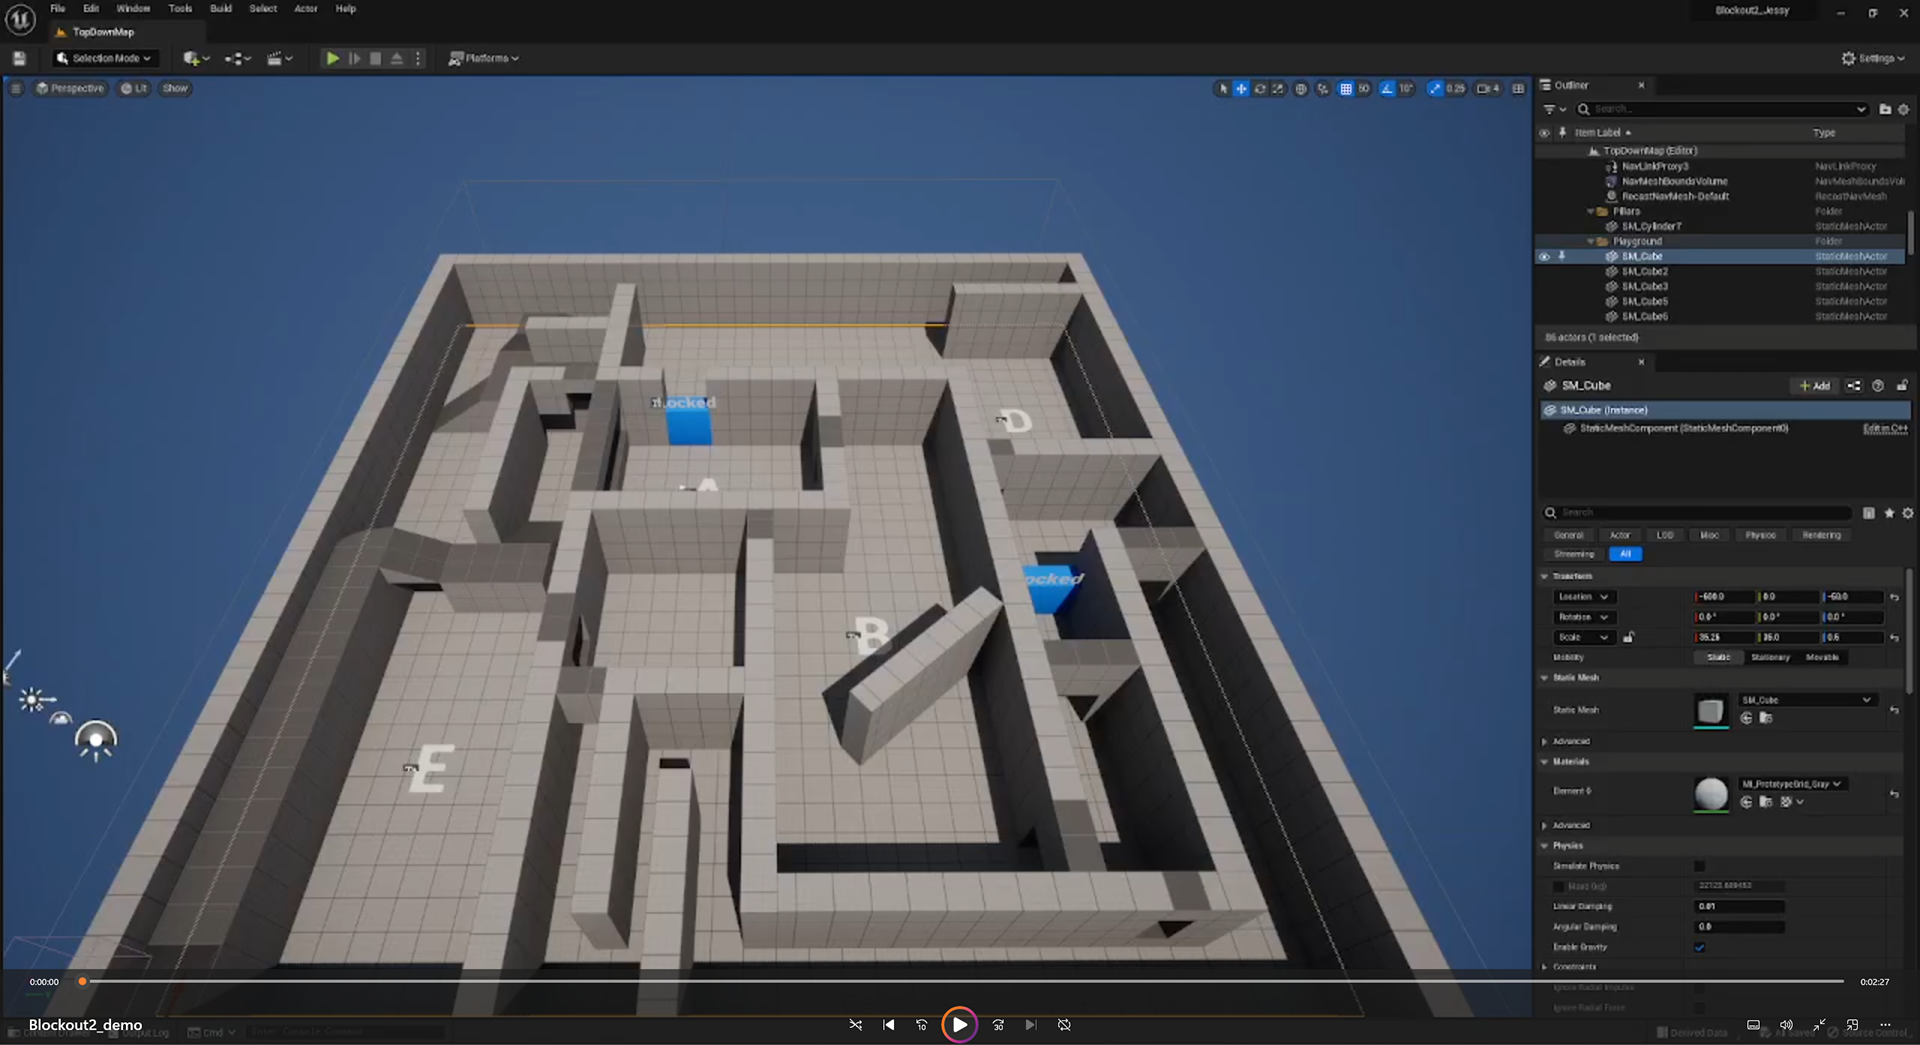The image size is (1920, 1045).
Task: Open Outliner filter dropdown
Action: tap(1553, 109)
